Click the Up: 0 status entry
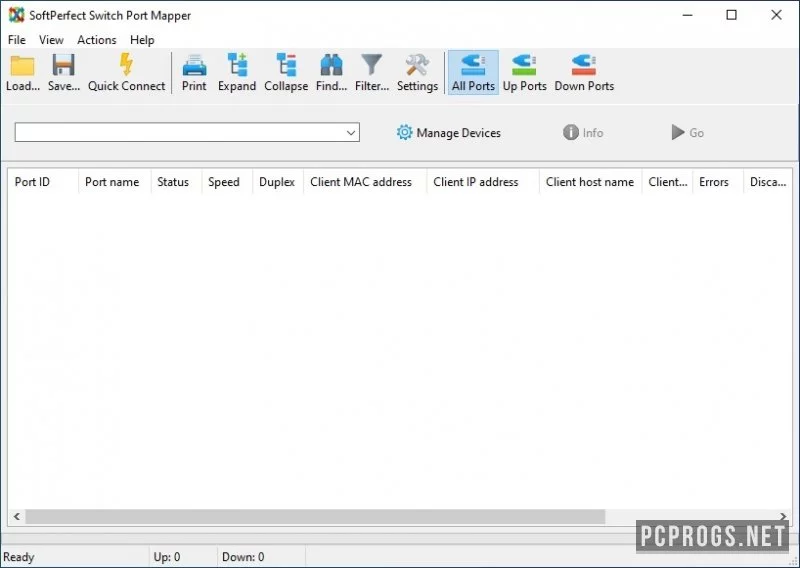800x568 pixels. tap(167, 557)
